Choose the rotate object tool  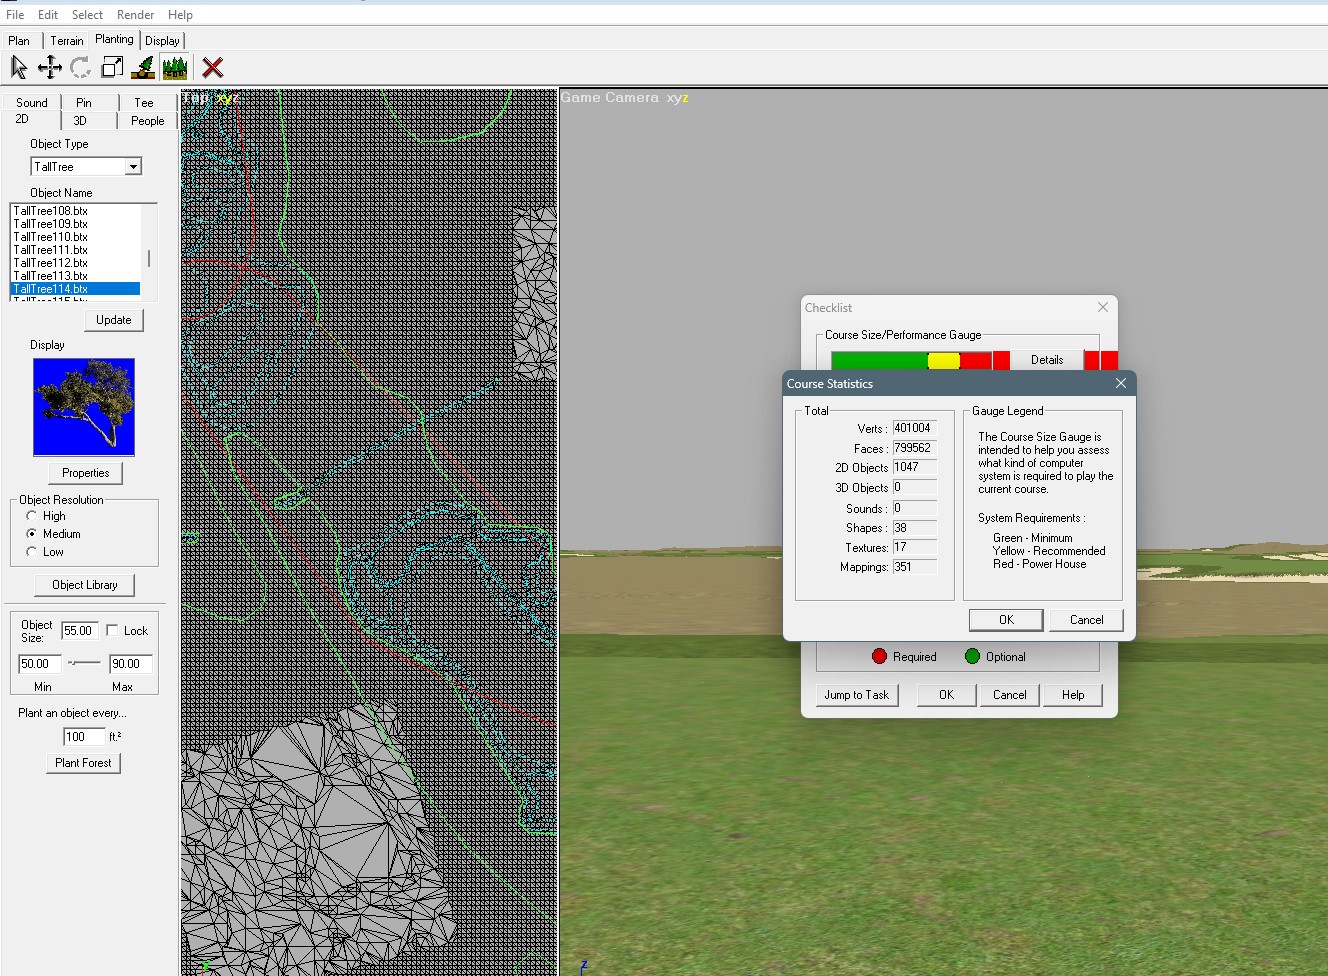[79, 66]
